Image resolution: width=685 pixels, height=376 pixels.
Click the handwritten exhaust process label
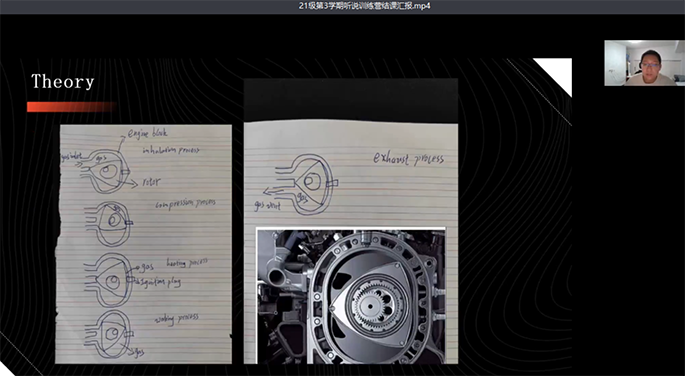(408, 159)
